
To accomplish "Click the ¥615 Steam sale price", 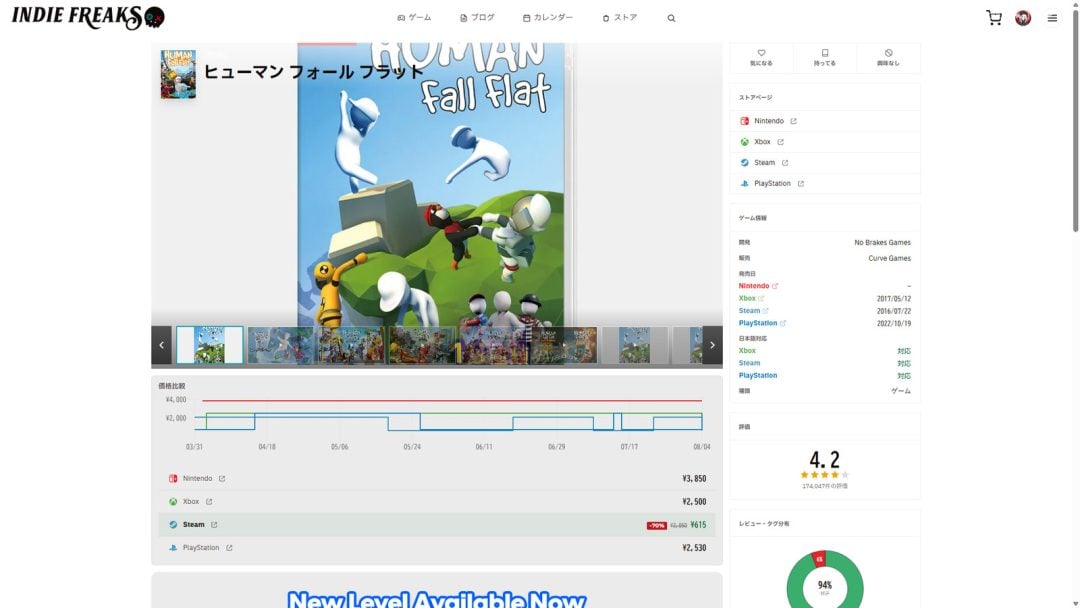I will (698, 525).
